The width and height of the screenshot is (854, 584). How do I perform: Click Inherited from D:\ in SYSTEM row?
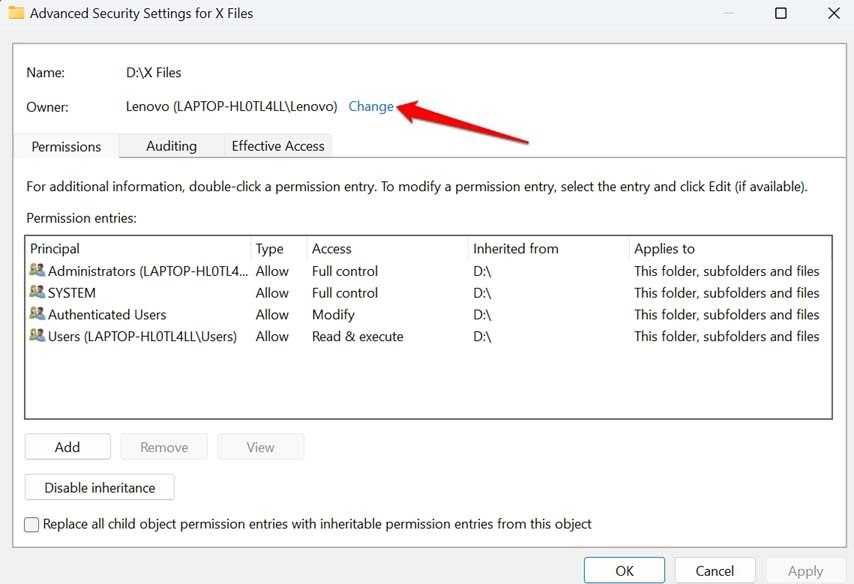482,293
